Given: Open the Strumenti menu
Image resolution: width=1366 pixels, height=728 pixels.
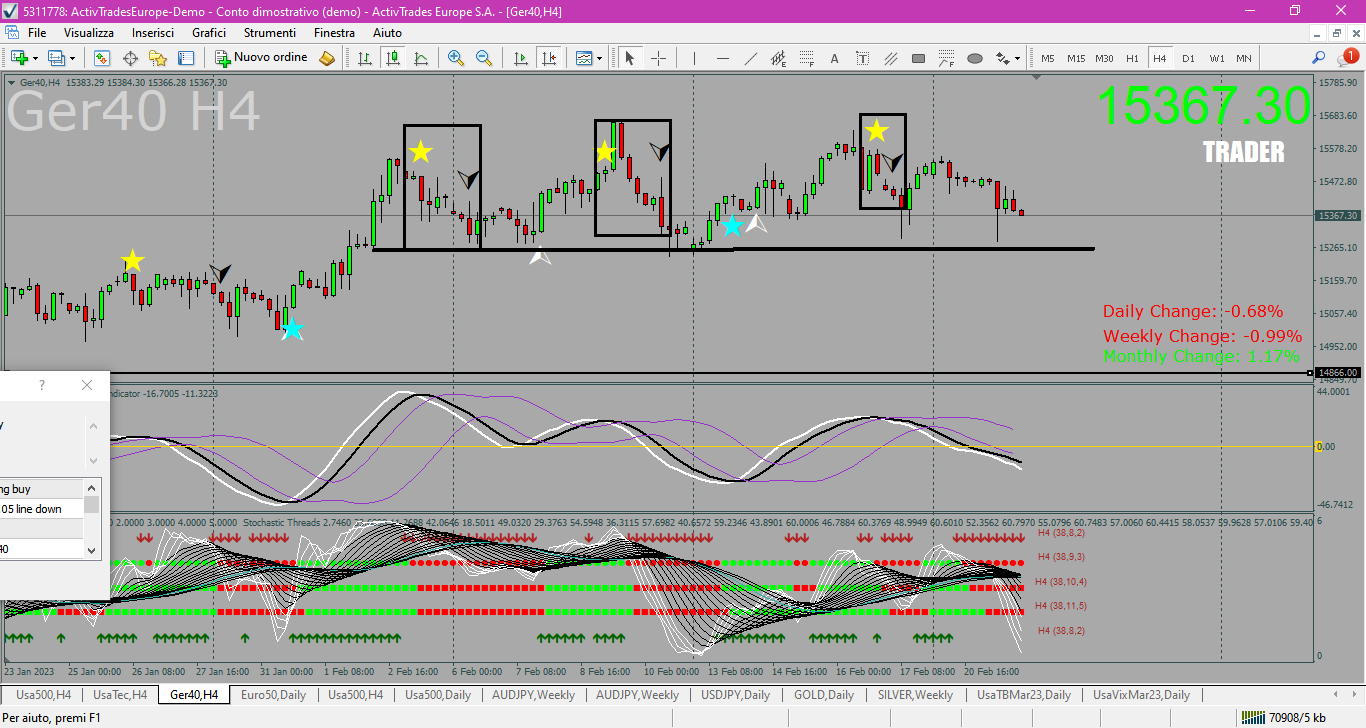Looking at the screenshot, I should click(270, 33).
